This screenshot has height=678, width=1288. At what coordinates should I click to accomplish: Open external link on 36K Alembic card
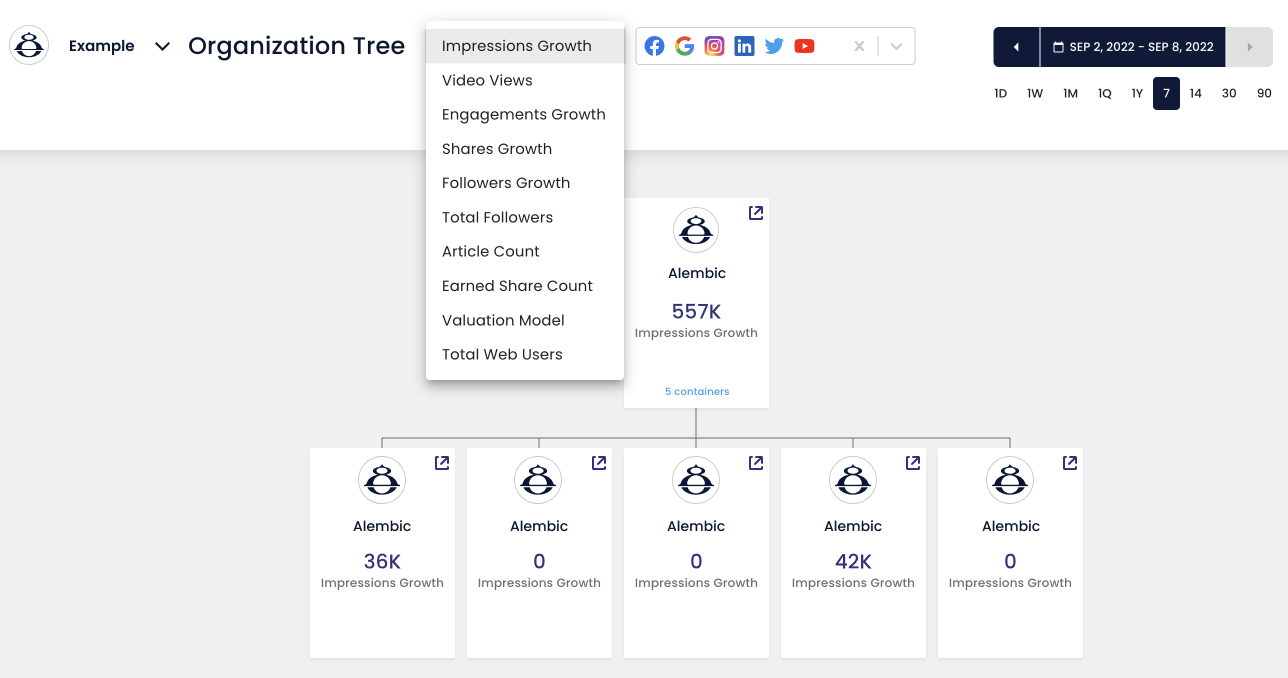click(x=442, y=463)
